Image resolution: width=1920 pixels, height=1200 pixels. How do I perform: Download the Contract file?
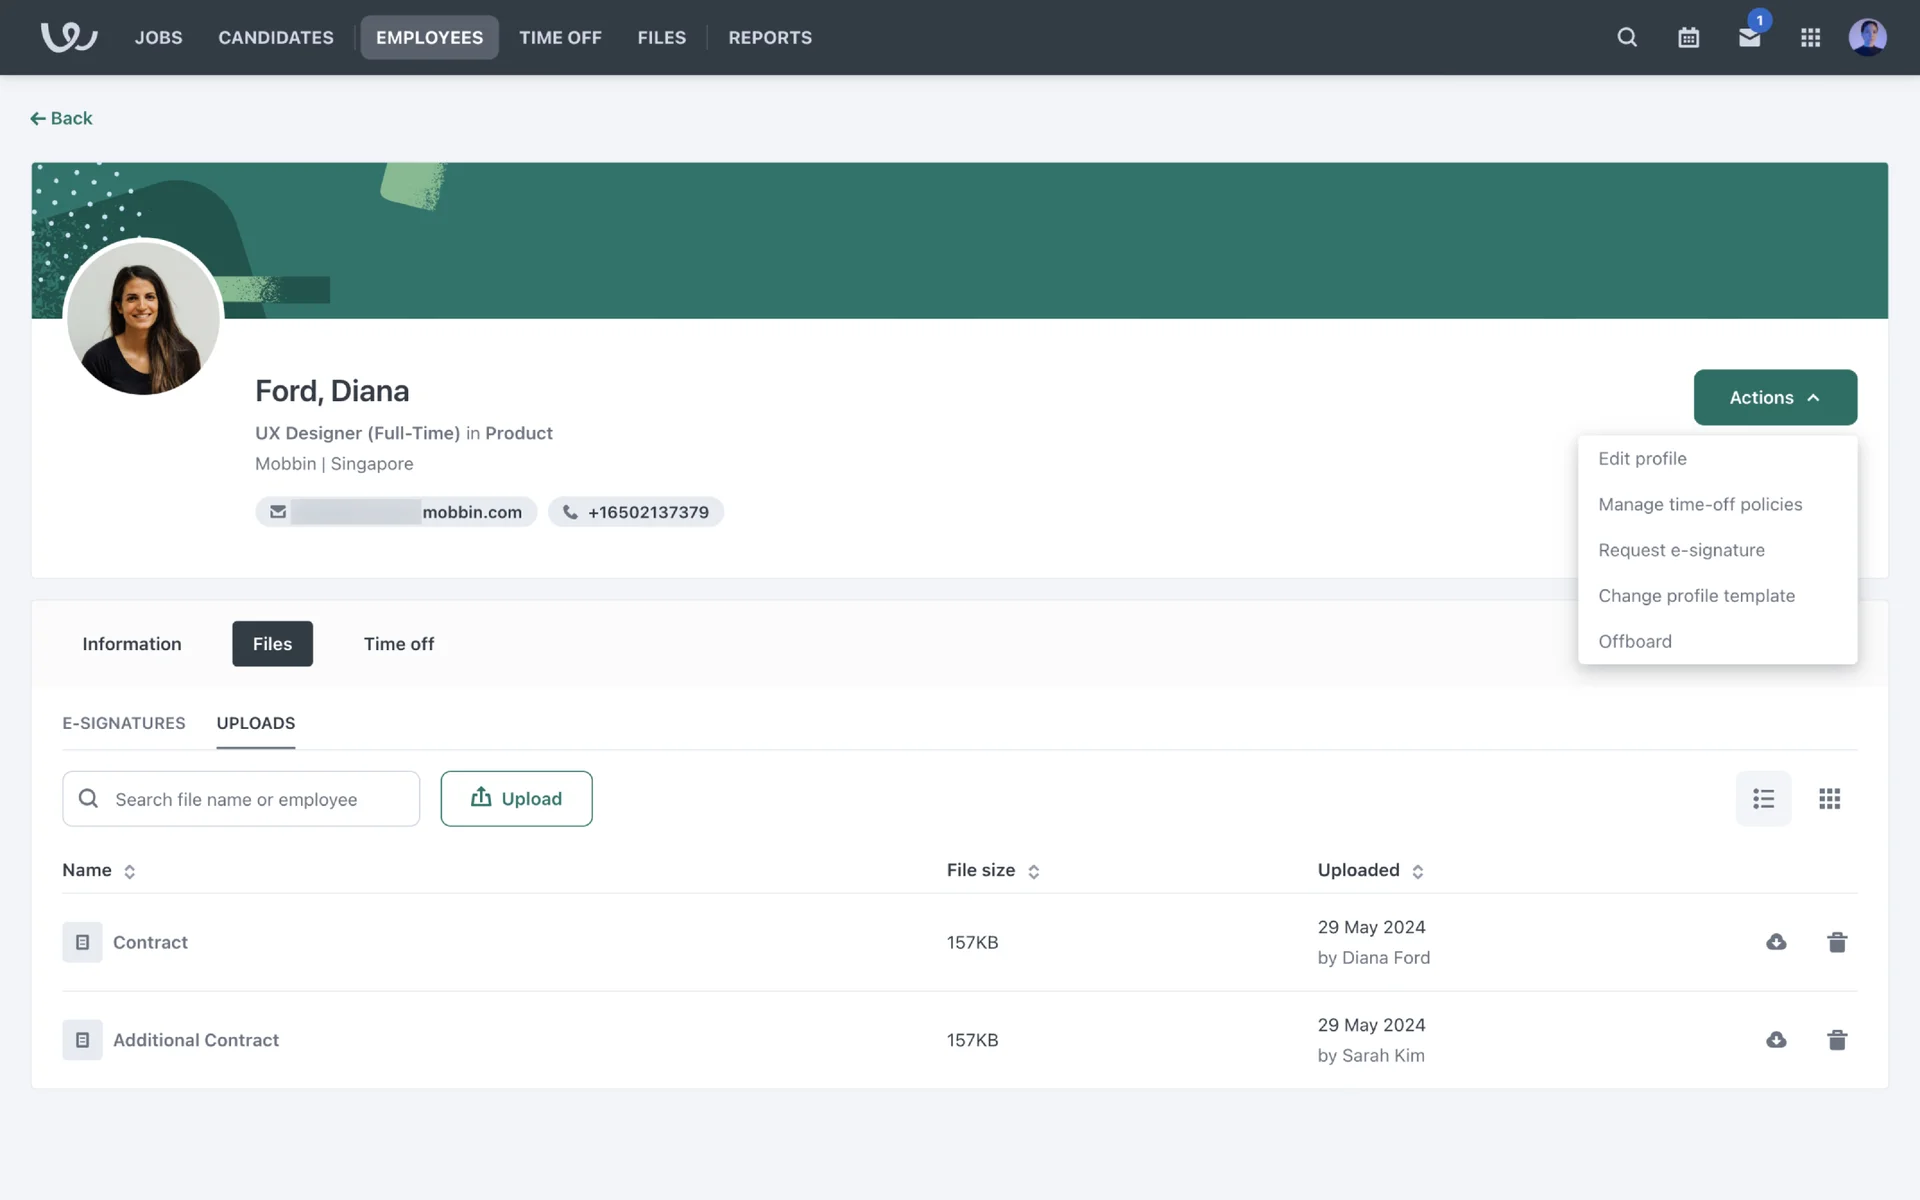tap(1776, 942)
